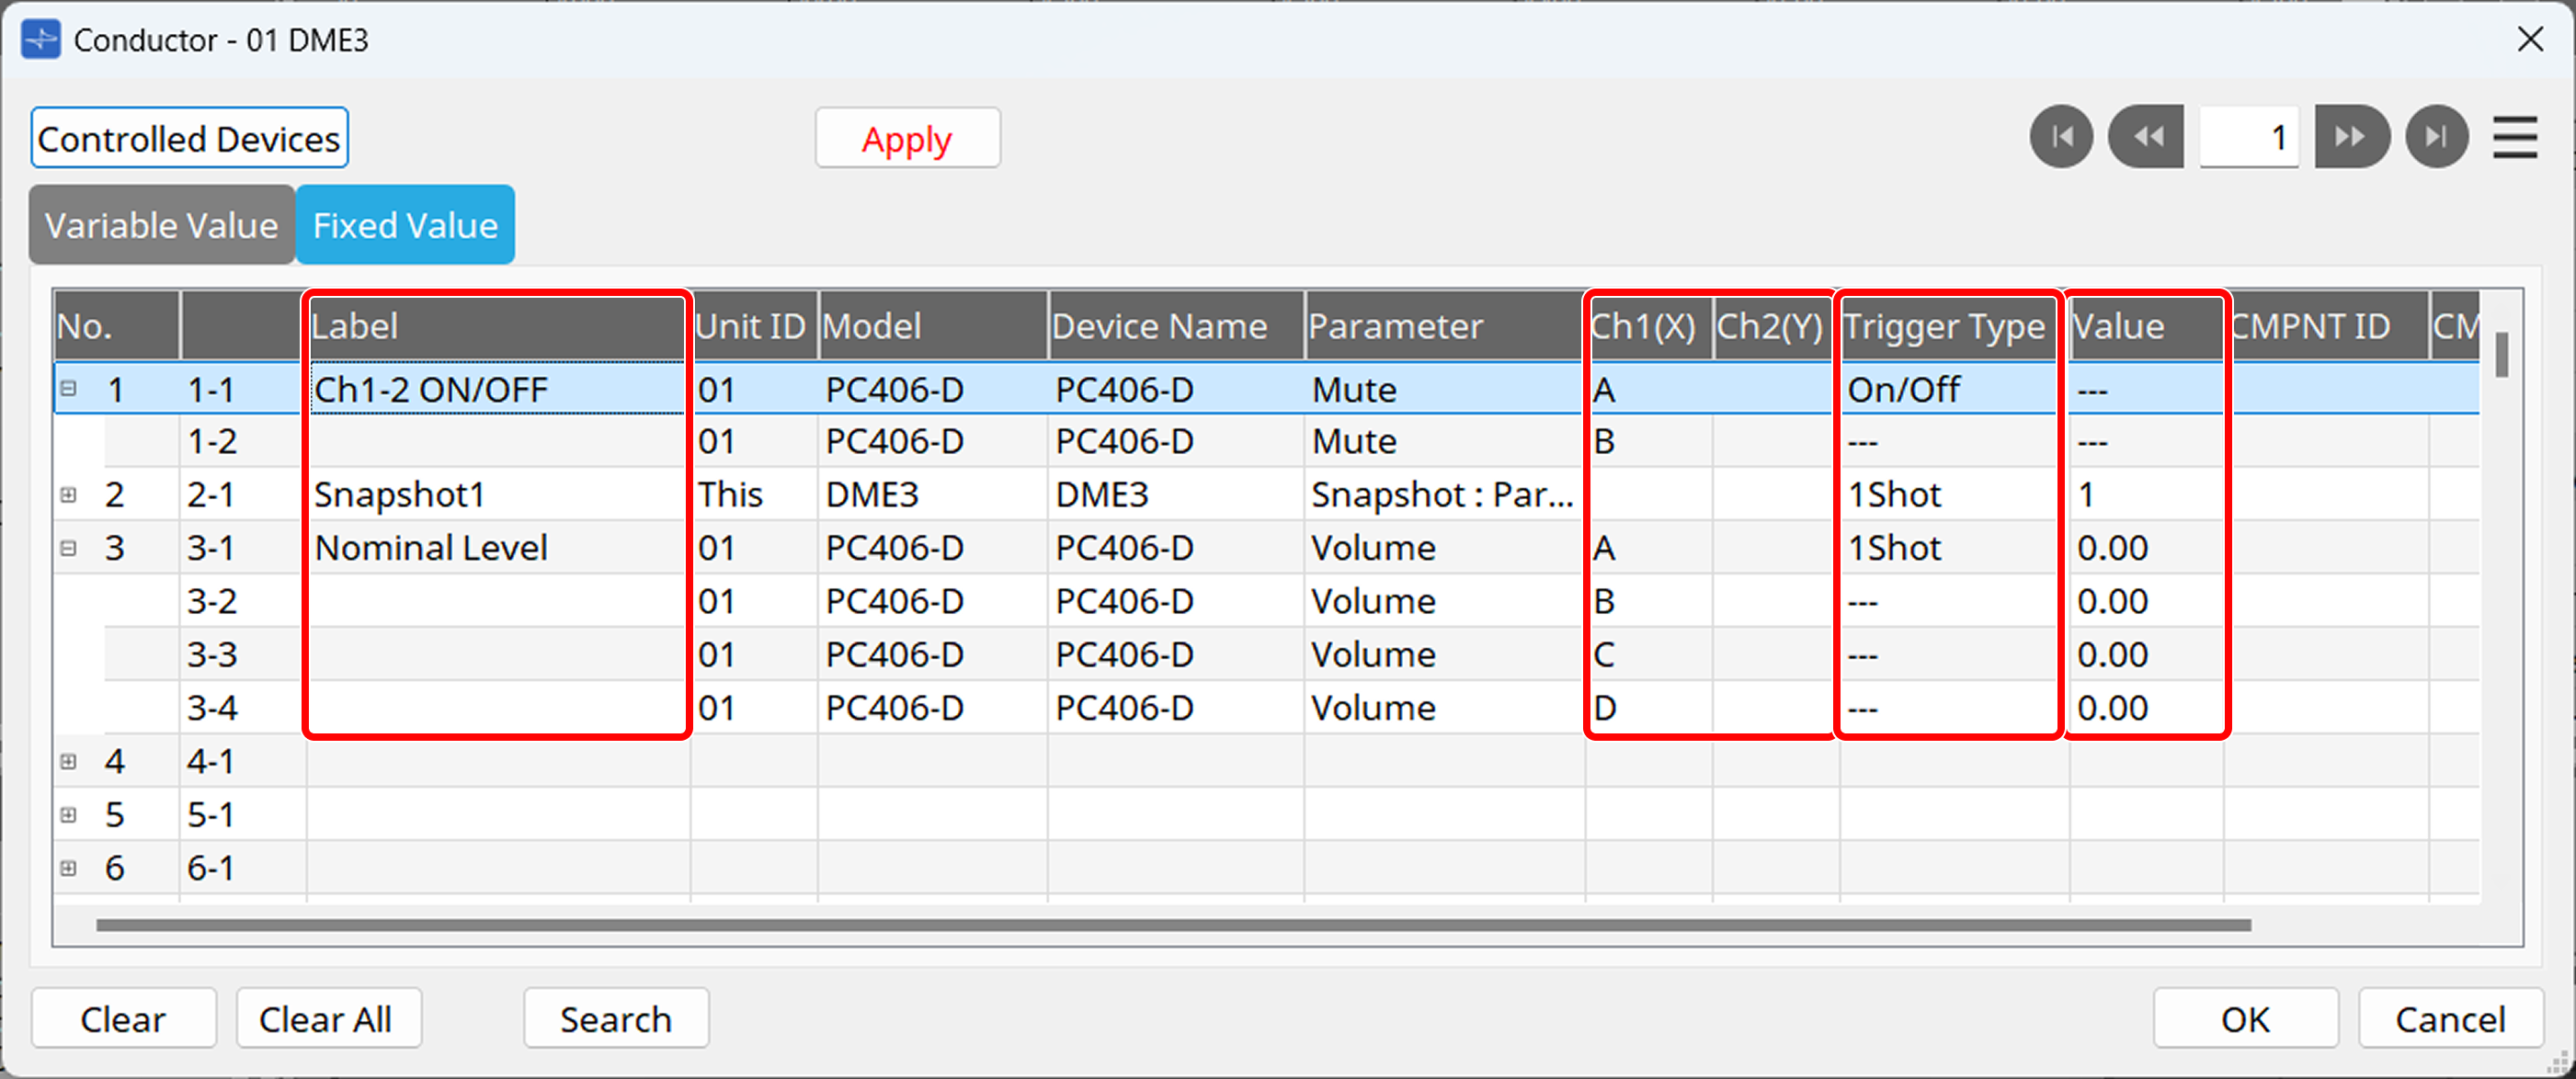2576x1079 pixels.
Task: Confirm changes with OK
Action: [x=2246, y=1018]
